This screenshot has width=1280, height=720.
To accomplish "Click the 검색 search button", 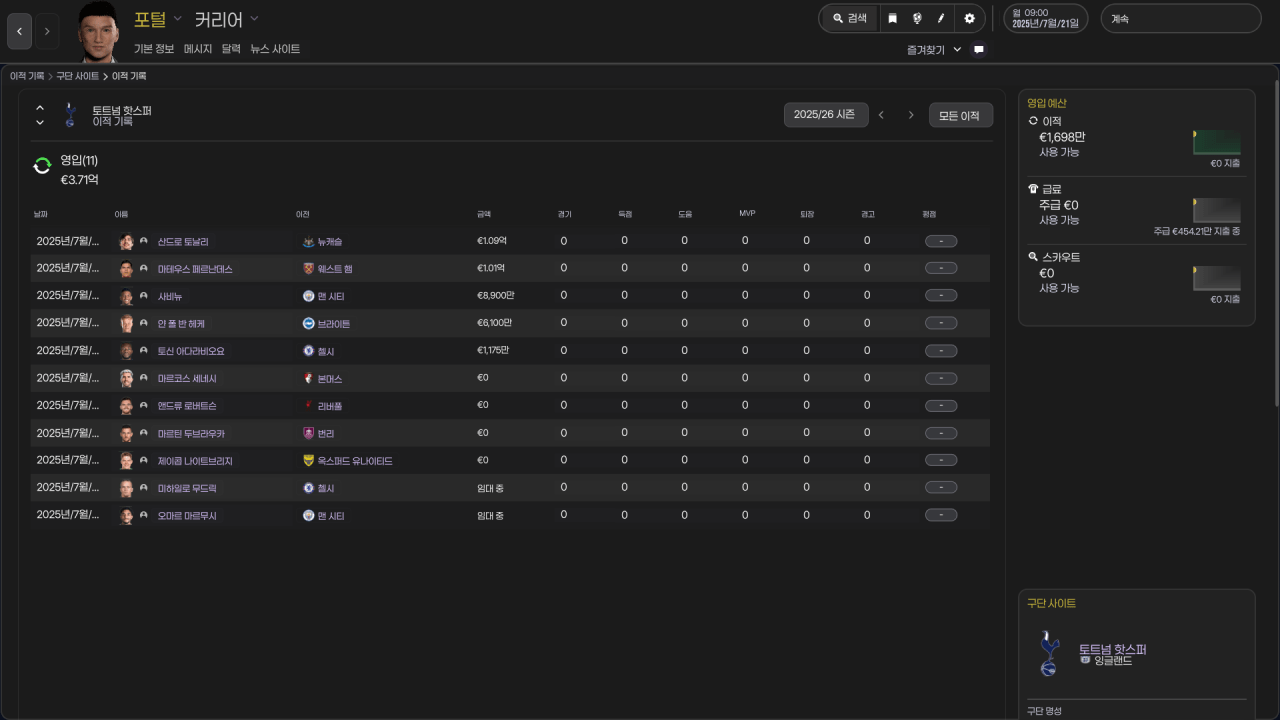I will coord(849,18).
